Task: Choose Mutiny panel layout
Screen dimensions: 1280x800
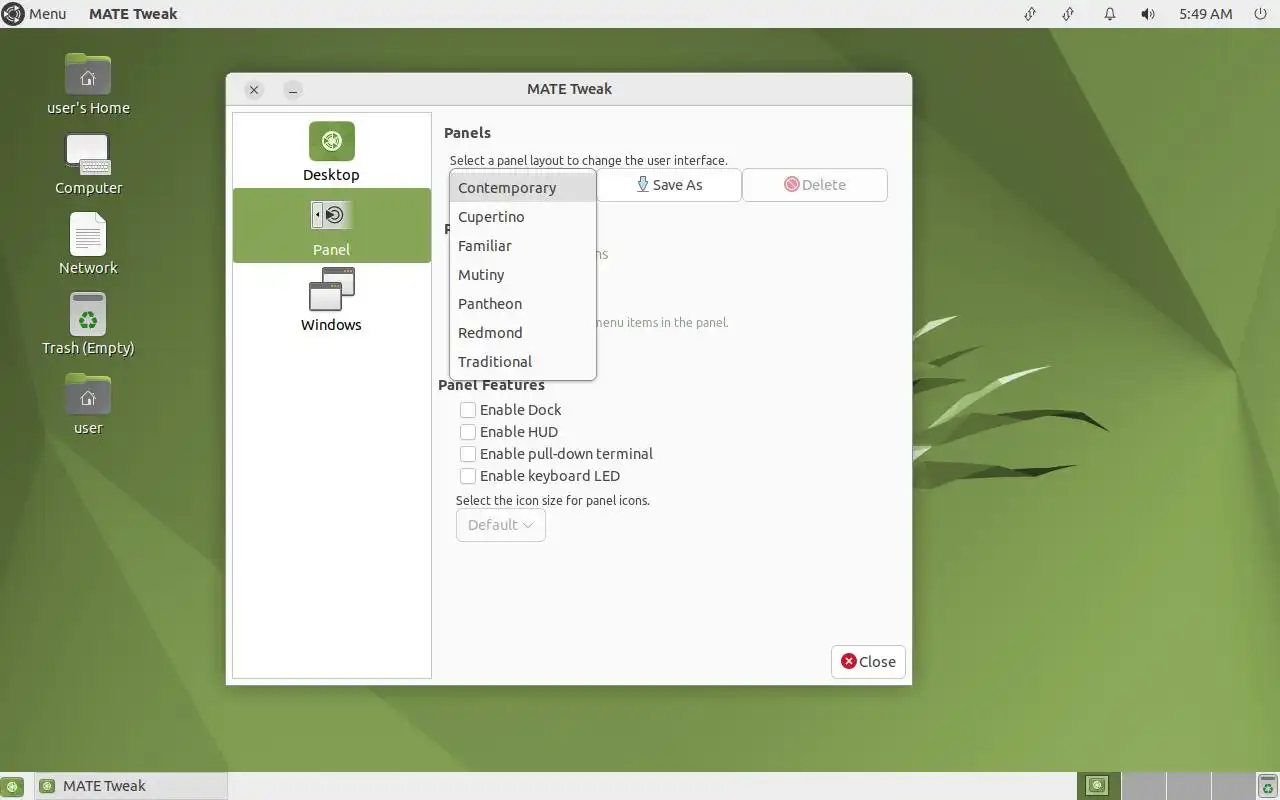Action: (523, 275)
